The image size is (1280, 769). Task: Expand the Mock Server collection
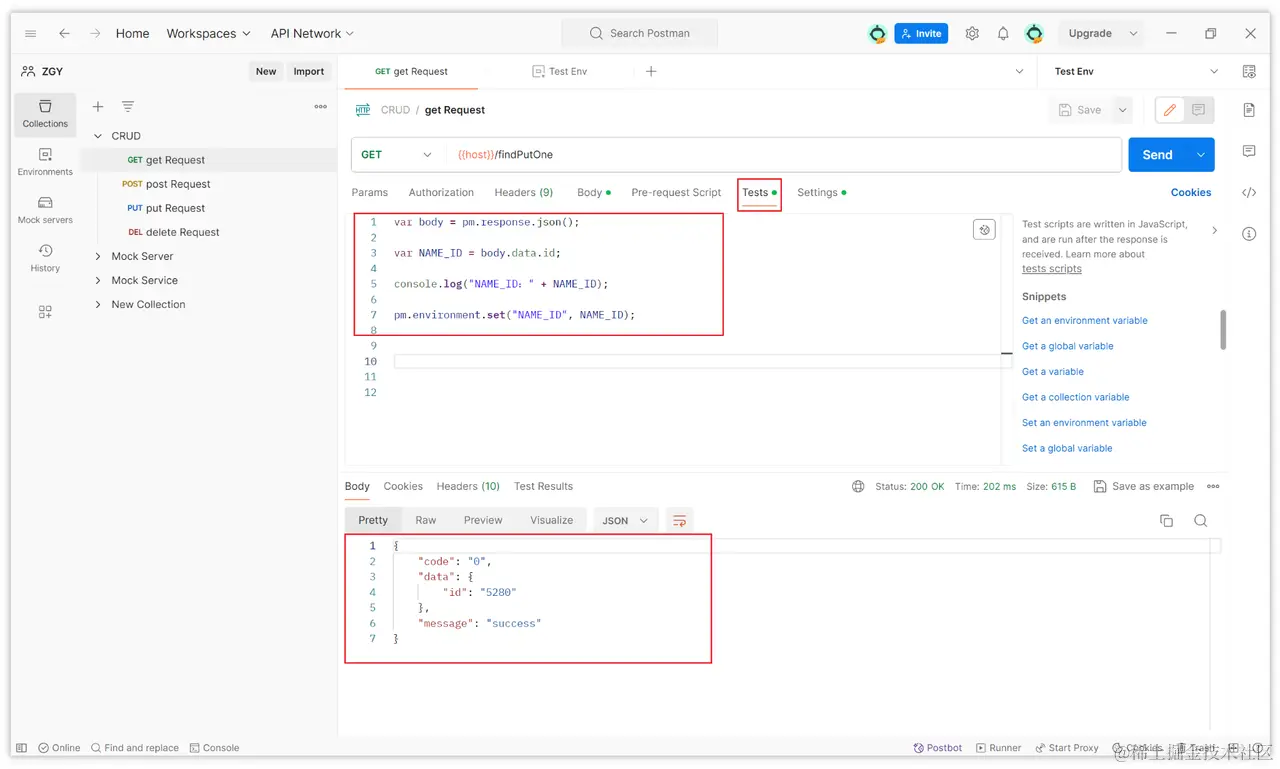point(98,256)
